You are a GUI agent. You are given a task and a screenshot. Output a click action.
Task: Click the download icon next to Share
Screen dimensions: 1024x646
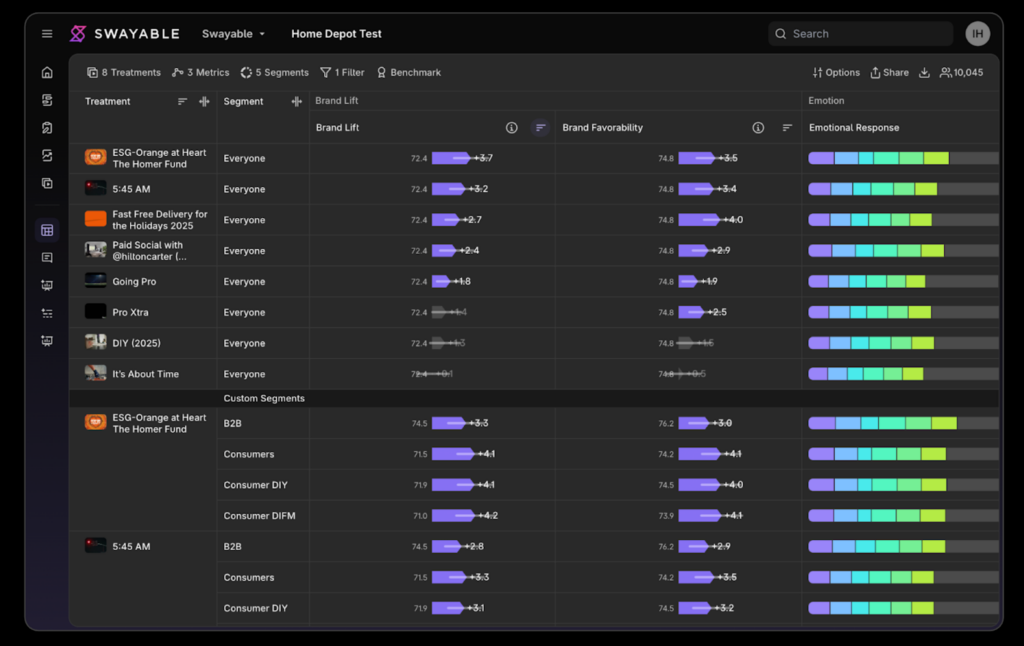tap(924, 73)
